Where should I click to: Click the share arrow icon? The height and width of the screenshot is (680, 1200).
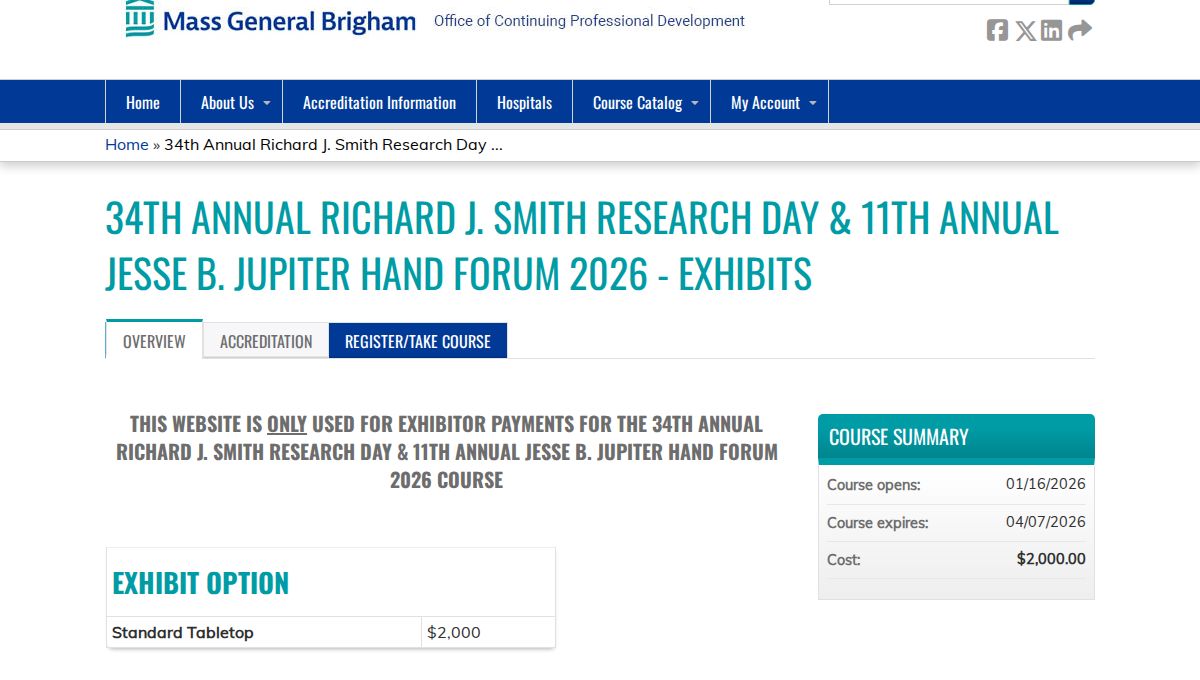coord(1080,30)
